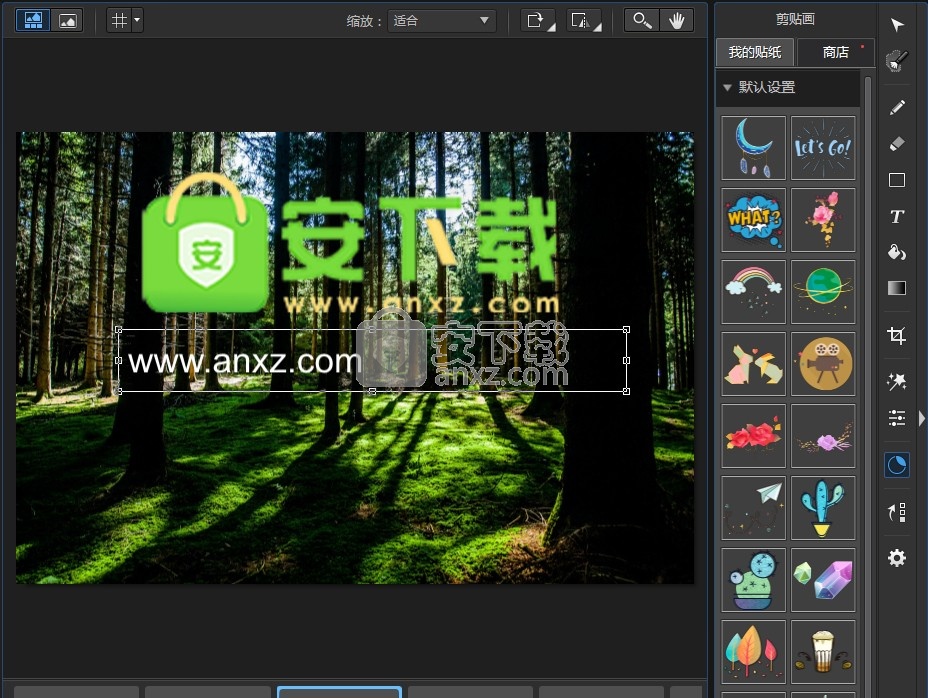Choose the purple flower branch sticker
This screenshot has width=928, height=698.
click(823, 436)
